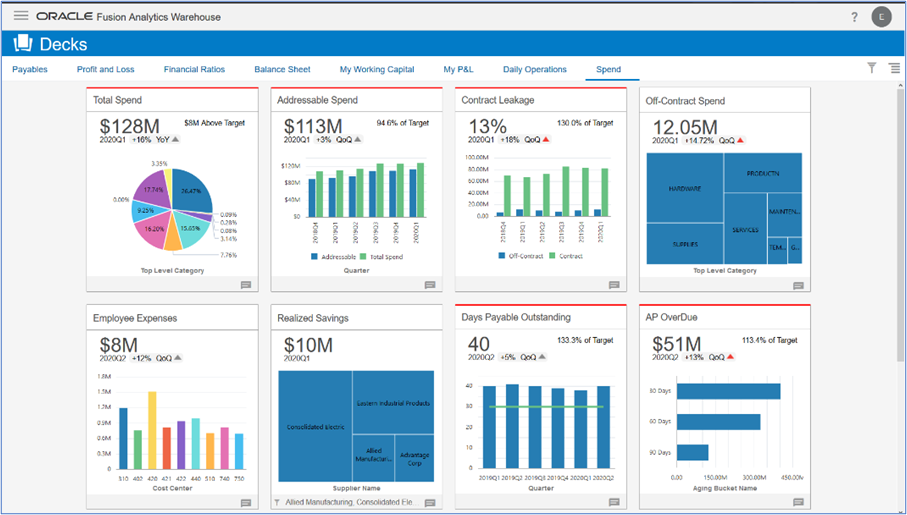The image size is (907, 515).
Task: Open comments on Addressable Spend card
Action: [x=430, y=285]
